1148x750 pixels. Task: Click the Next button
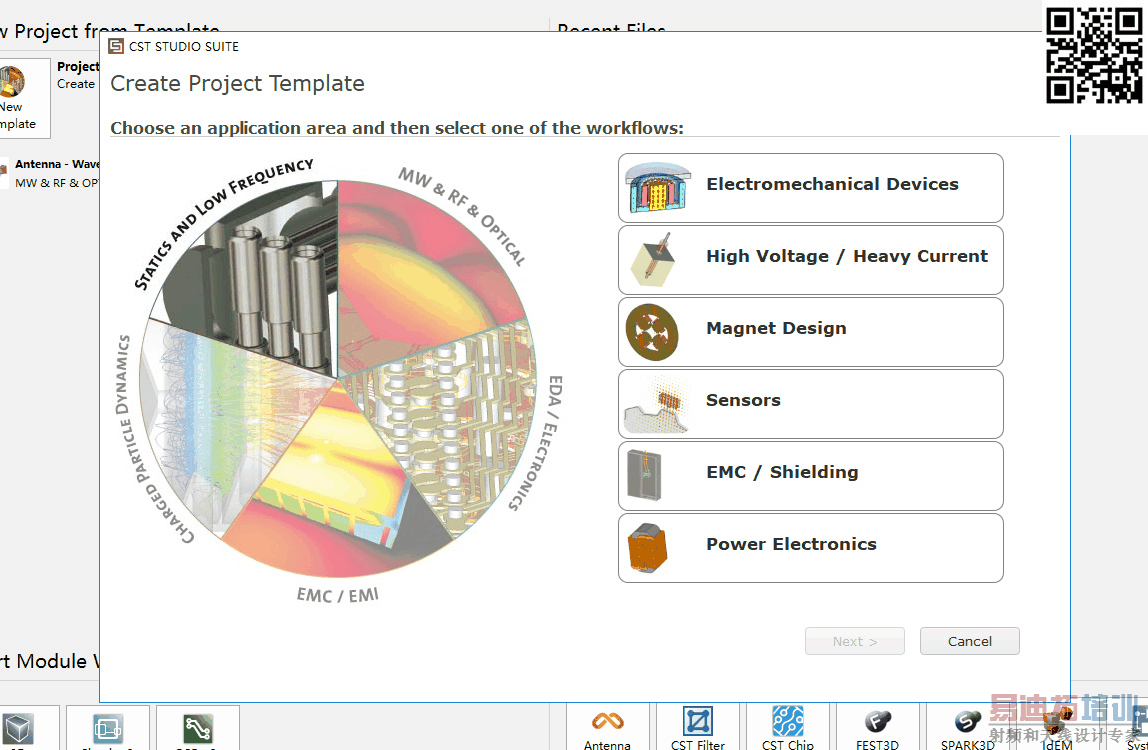(x=854, y=641)
